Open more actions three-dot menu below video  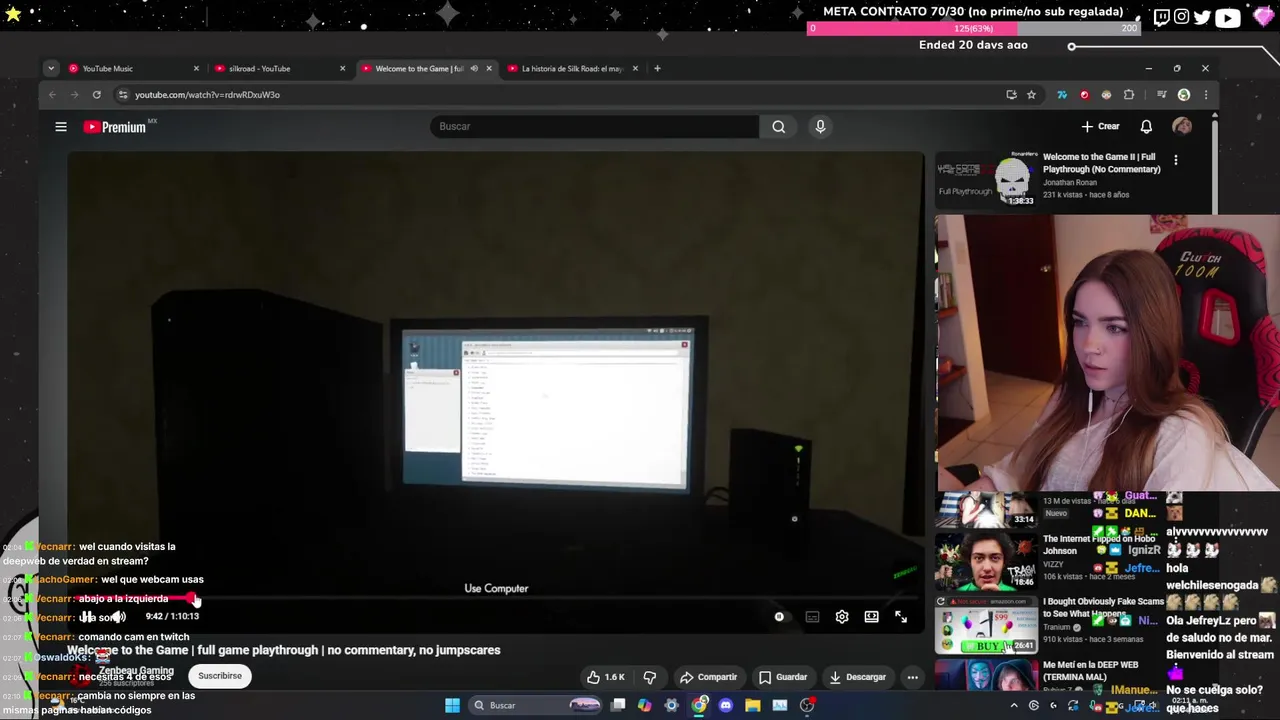[912, 677]
